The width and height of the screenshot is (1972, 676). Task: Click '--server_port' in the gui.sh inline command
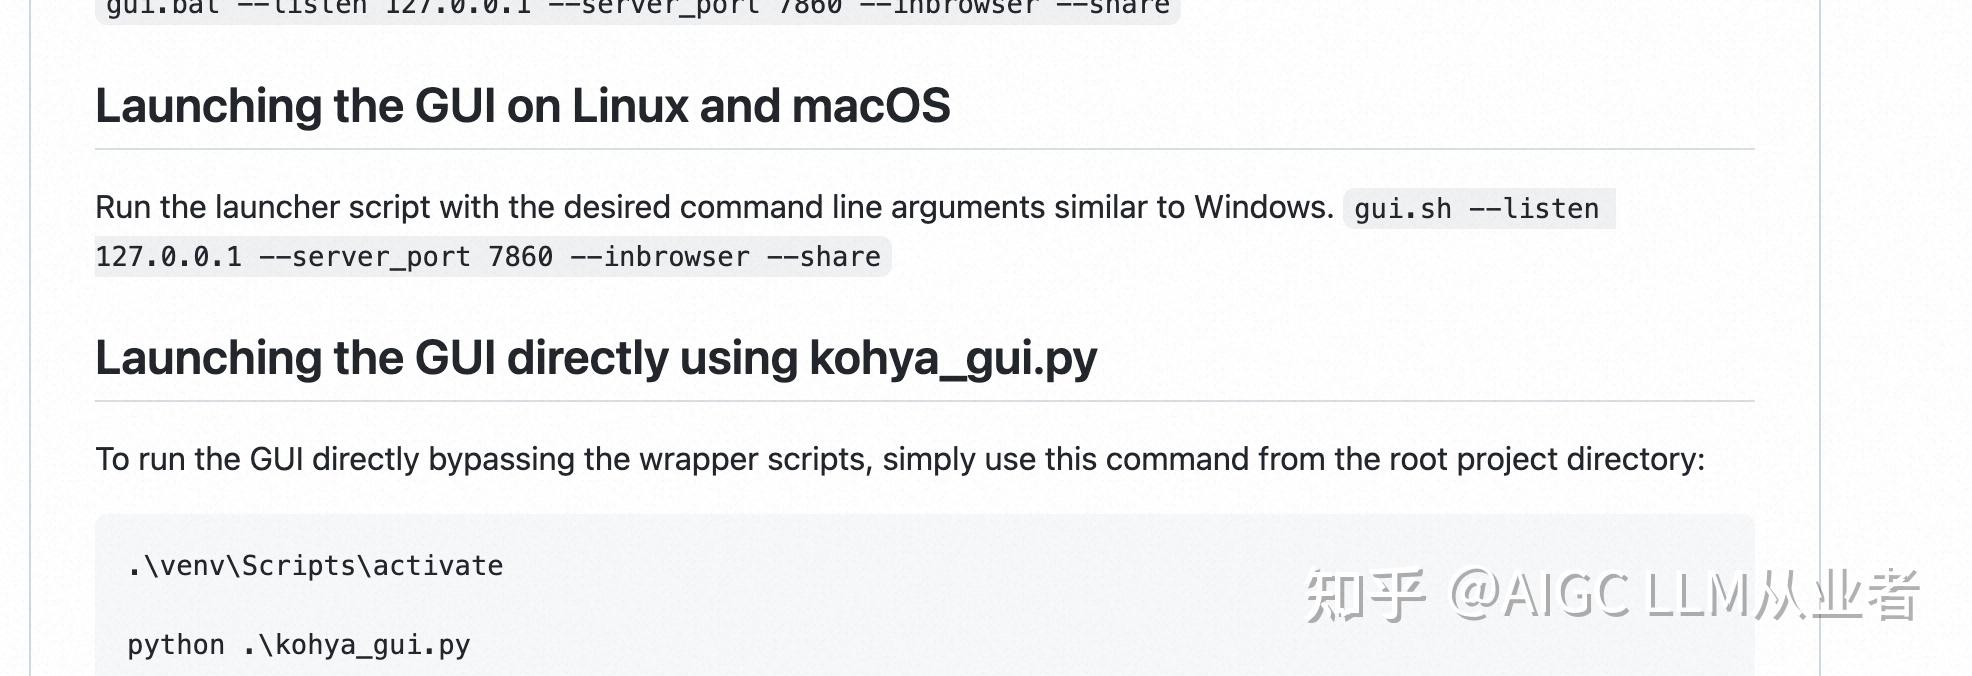point(365,257)
